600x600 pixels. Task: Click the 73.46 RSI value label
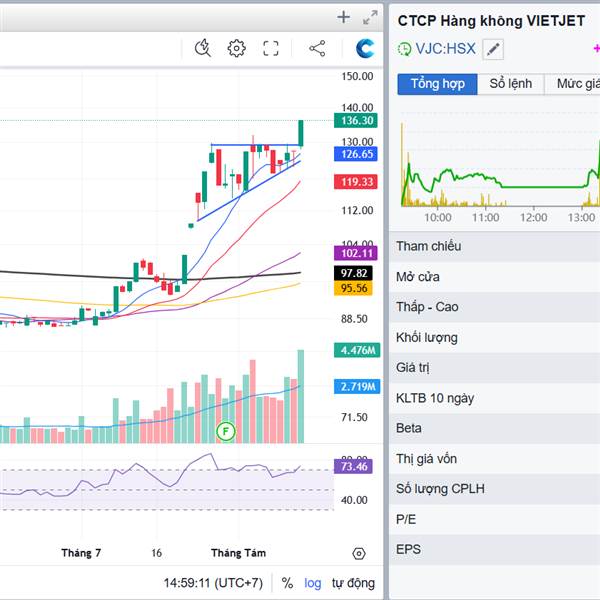coord(353,466)
